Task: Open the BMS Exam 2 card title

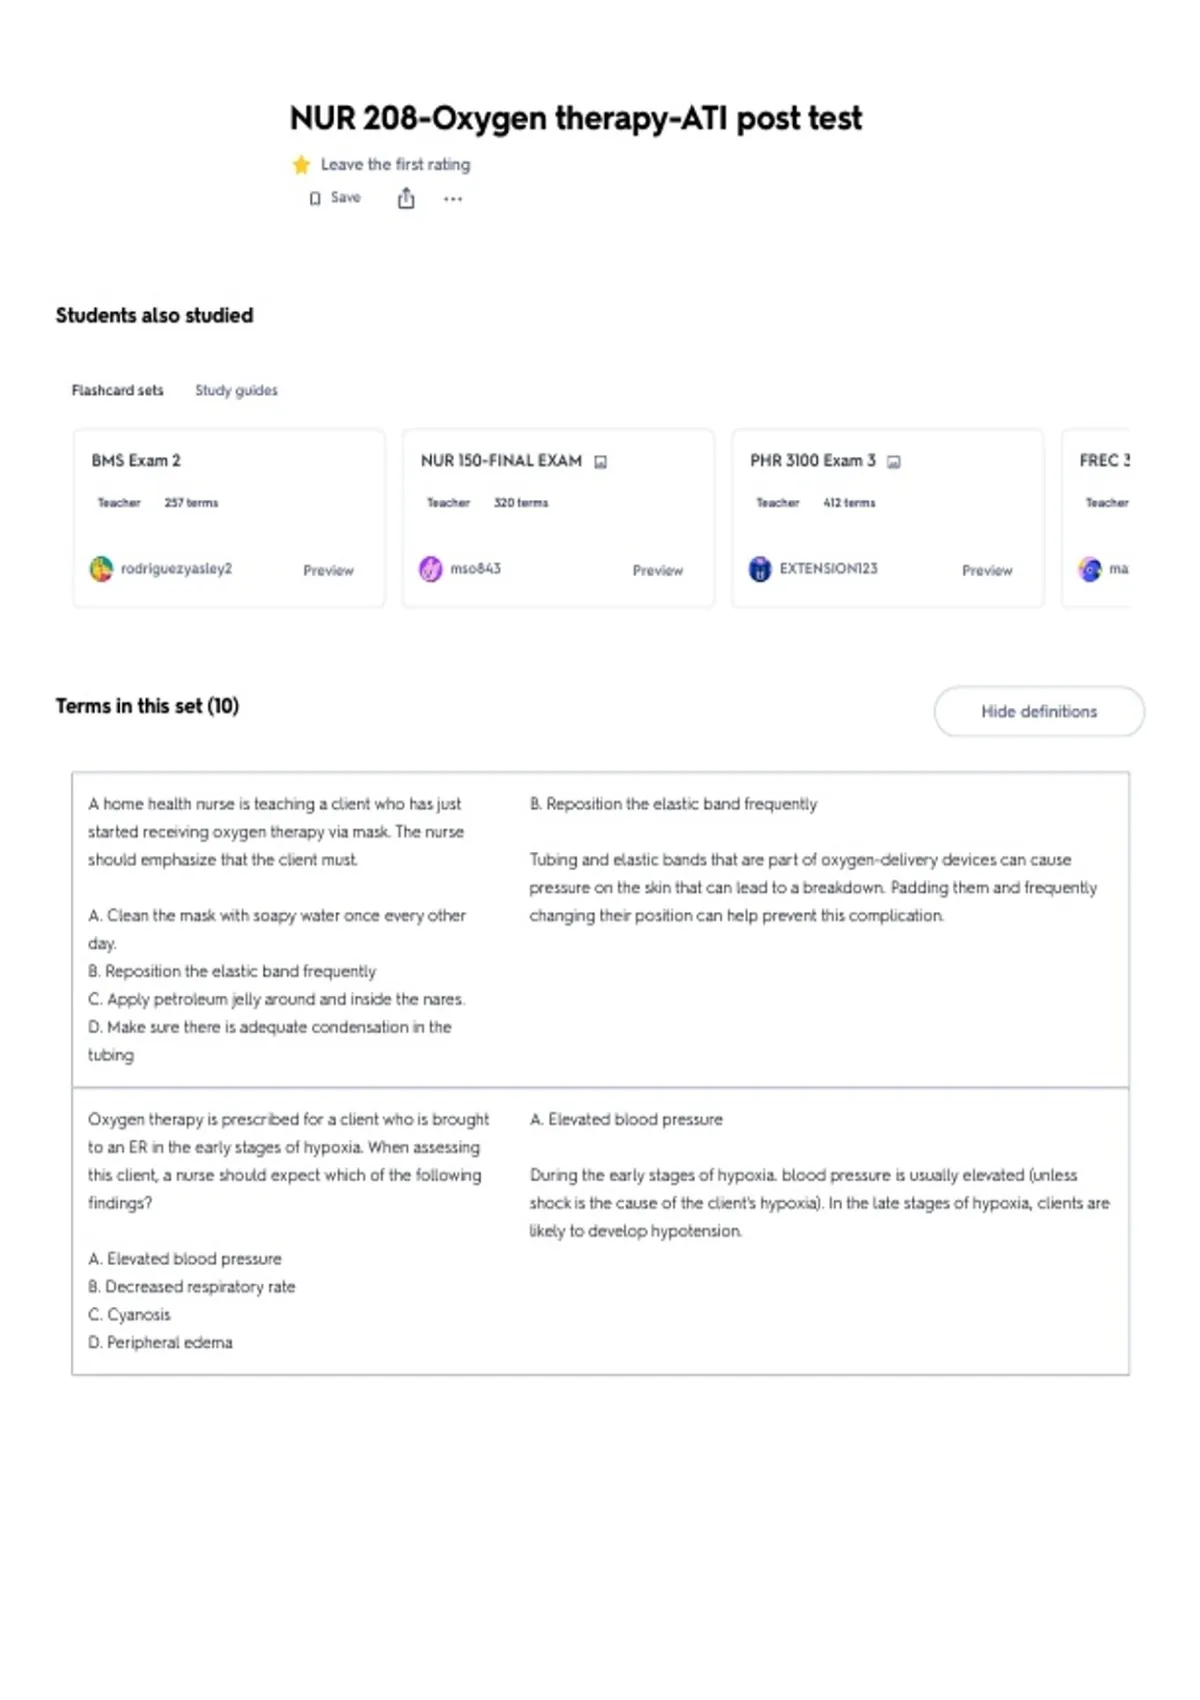Action: 136,460
